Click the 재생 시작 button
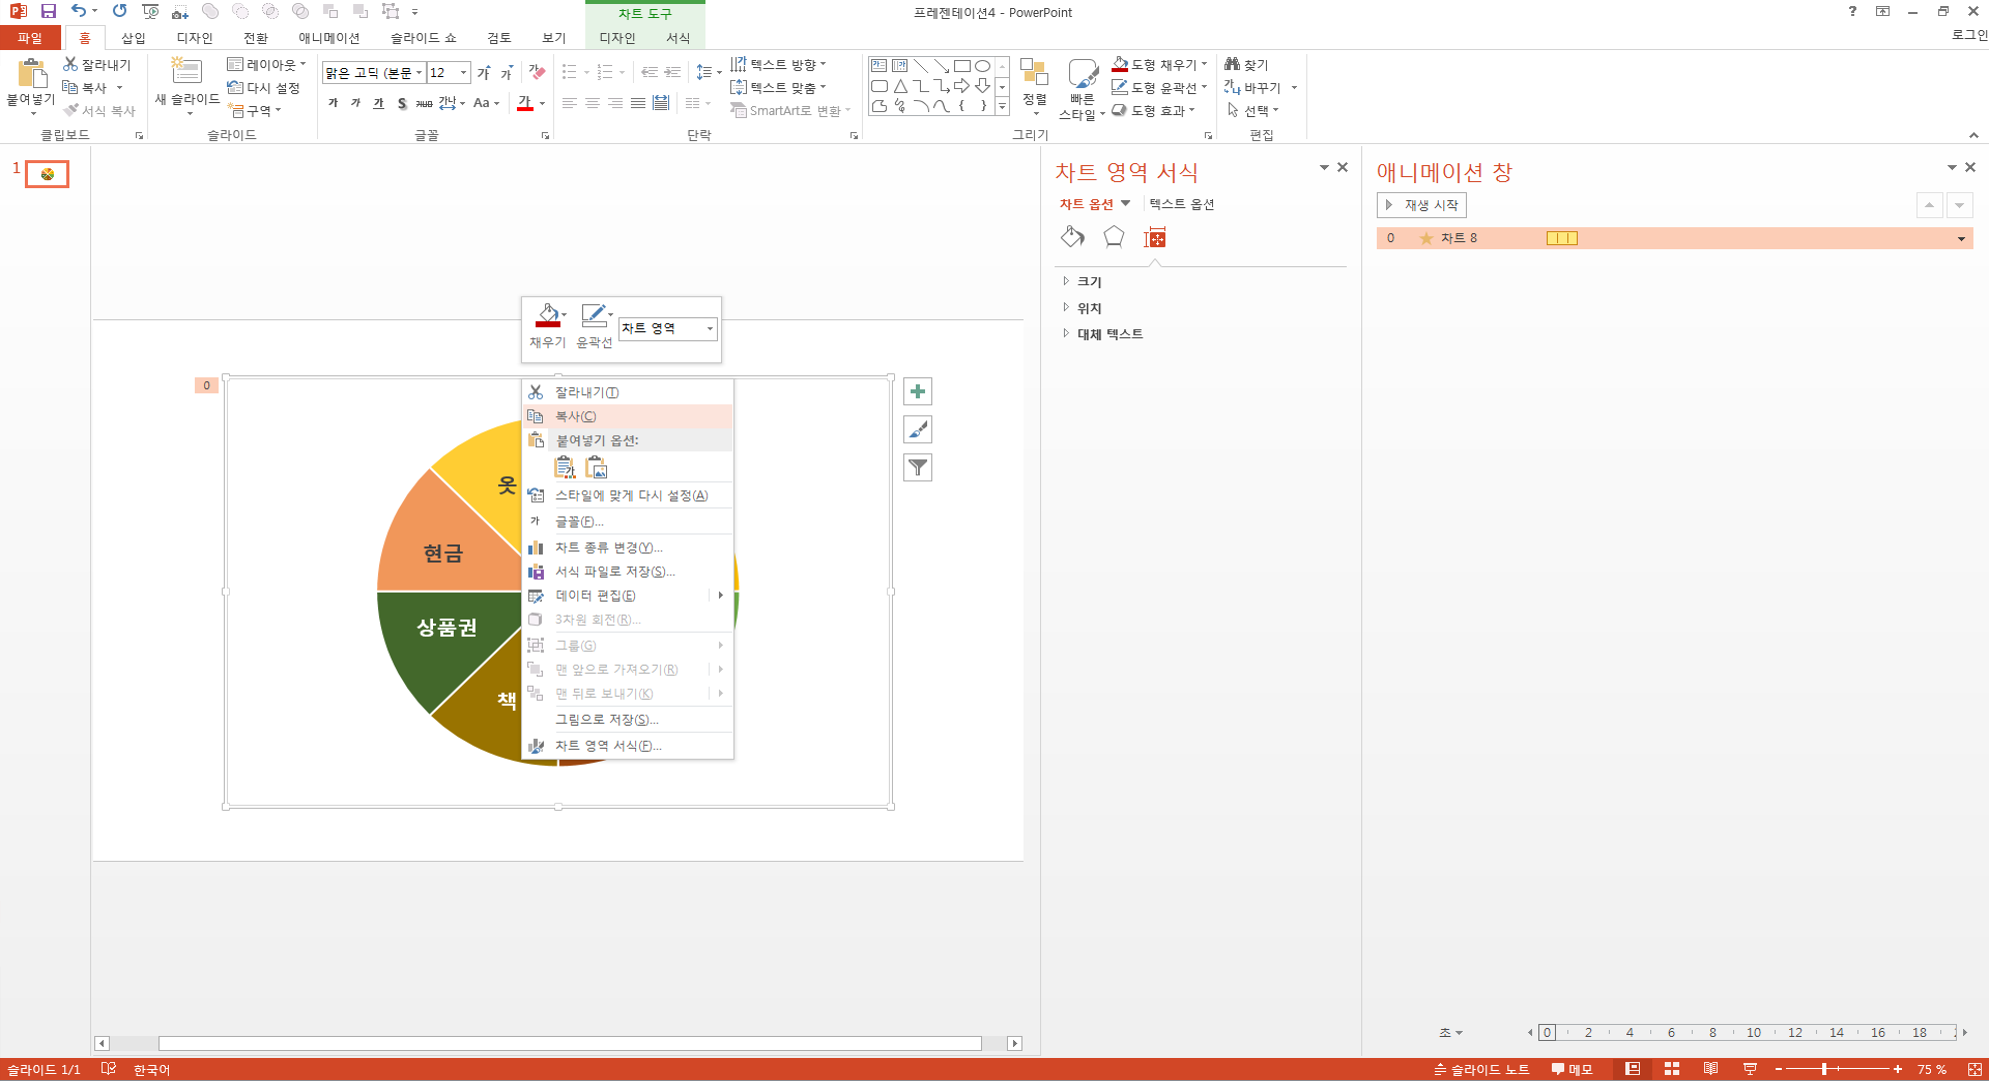This screenshot has height=1081, width=1989. 1421,205
